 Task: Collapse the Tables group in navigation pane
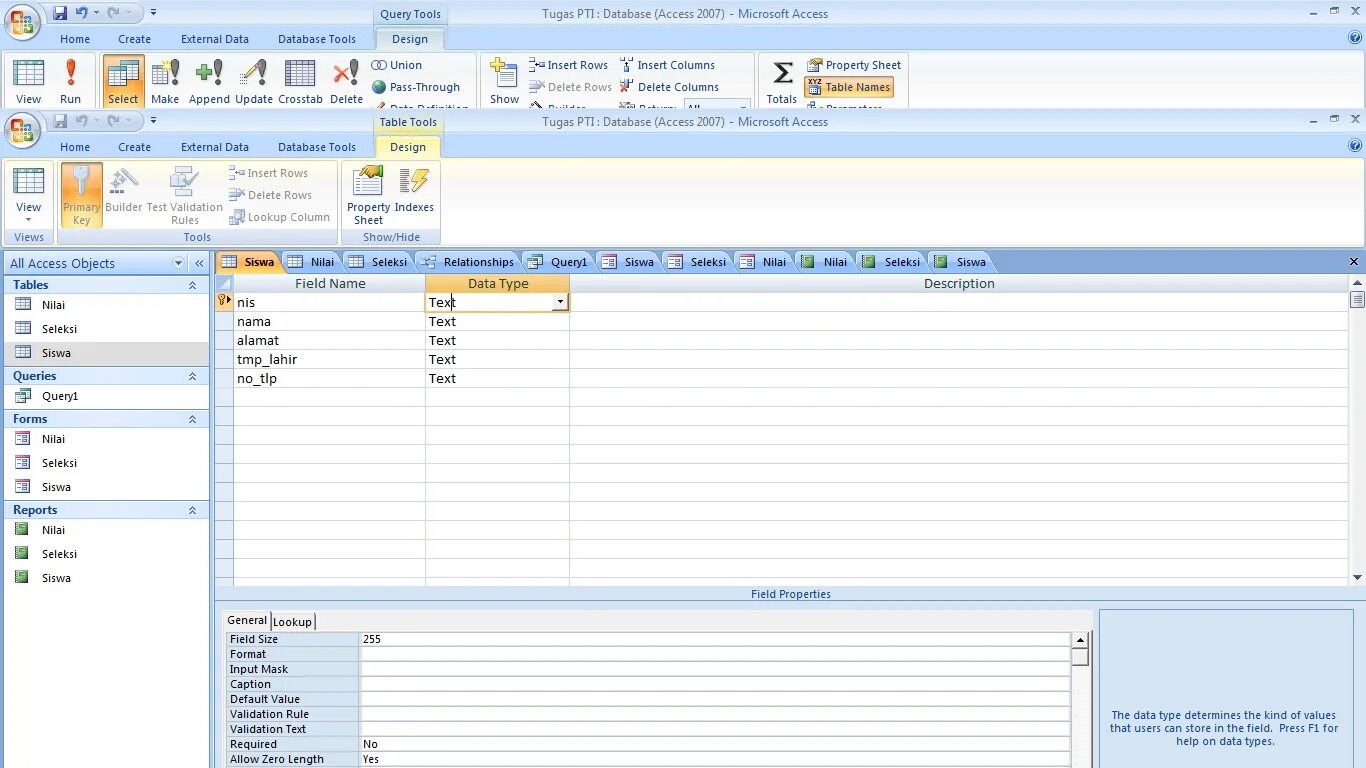tap(192, 285)
